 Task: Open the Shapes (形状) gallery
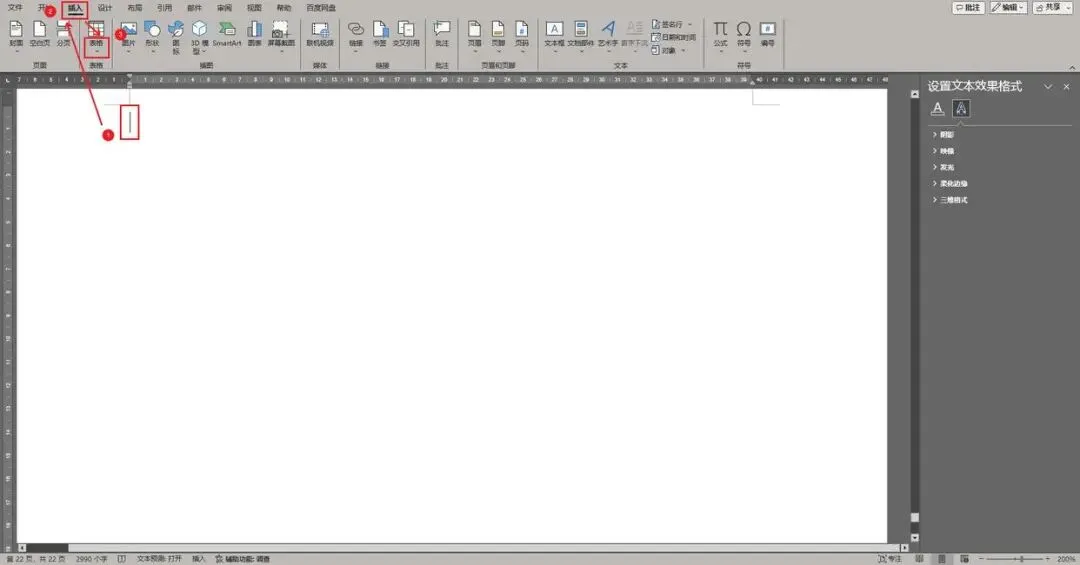pos(152,36)
